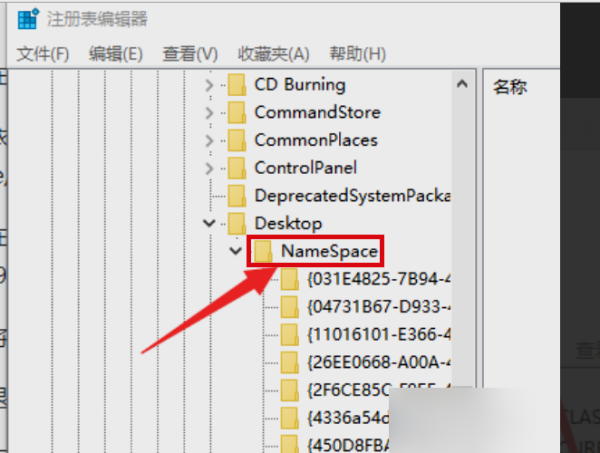Select the {450D8FBA subkey label
The height and width of the screenshot is (453, 600).
pos(348,445)
